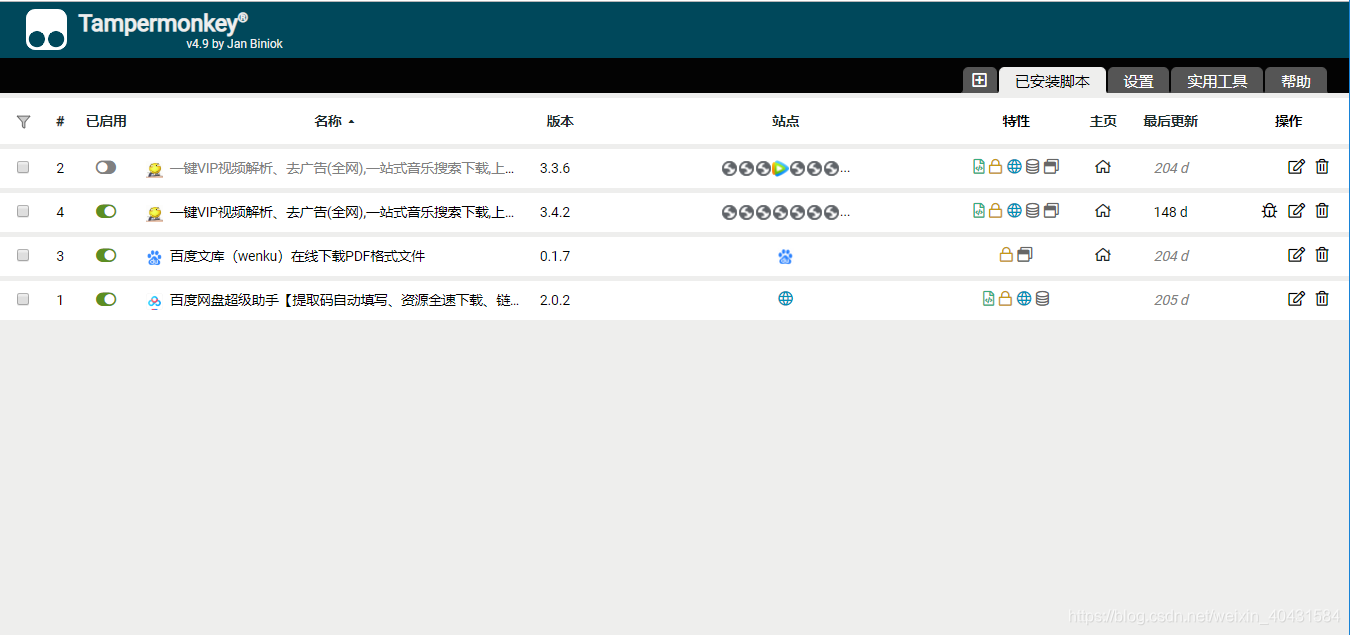Click globe feature icon for script 3.4.2
The height and width of the screenshot is (635, 1350).
point(1014,211)
